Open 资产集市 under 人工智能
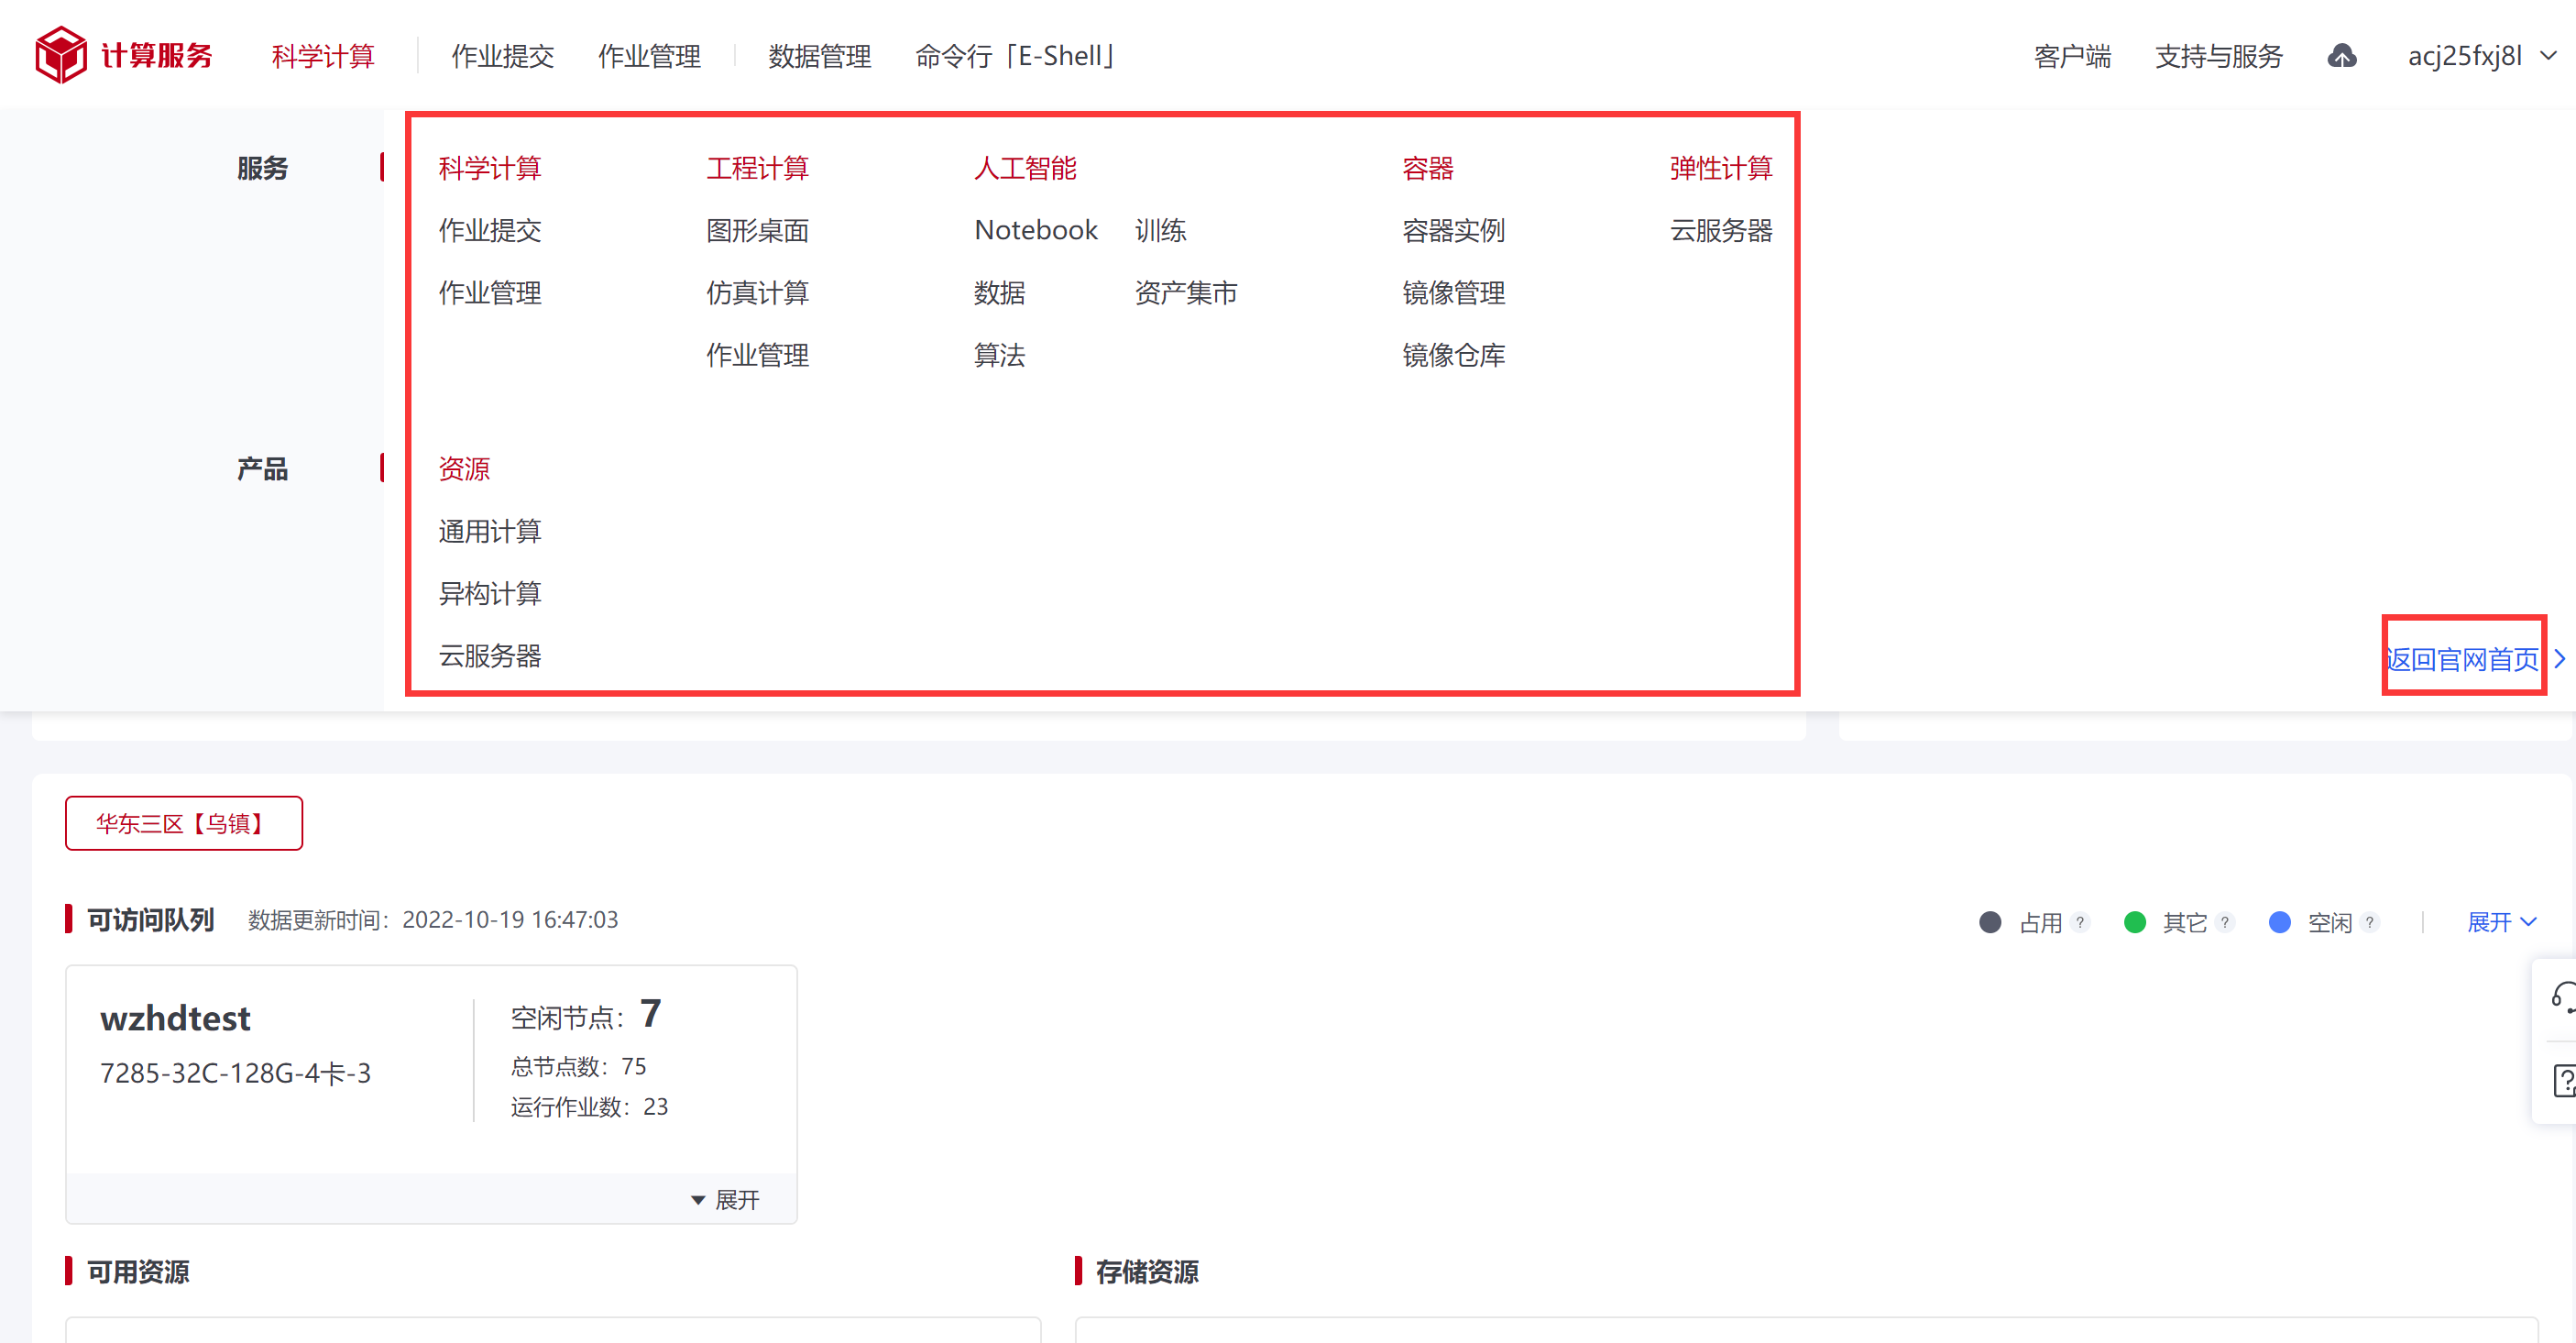Screen dimensions: 2576x1343 (1186, 292)
